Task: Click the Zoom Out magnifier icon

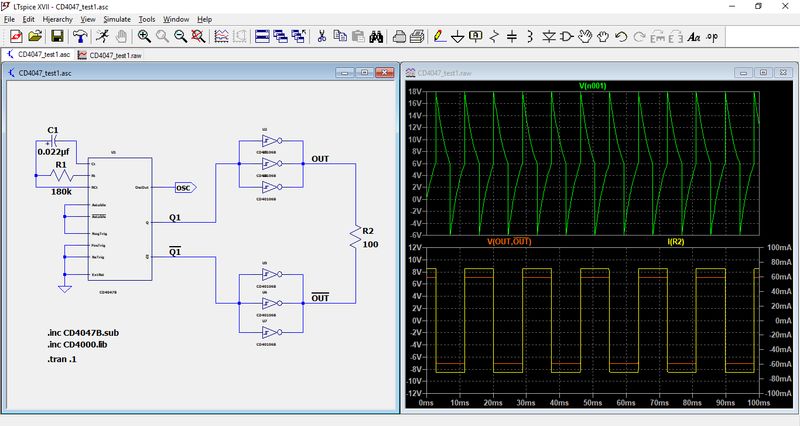Action: click(x=180, y=36)
